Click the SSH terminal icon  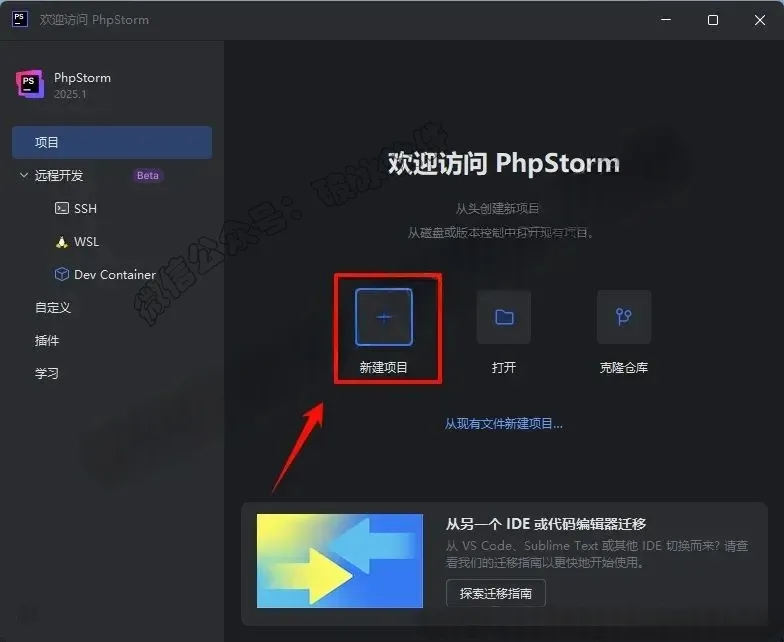(x=62, y=208)
